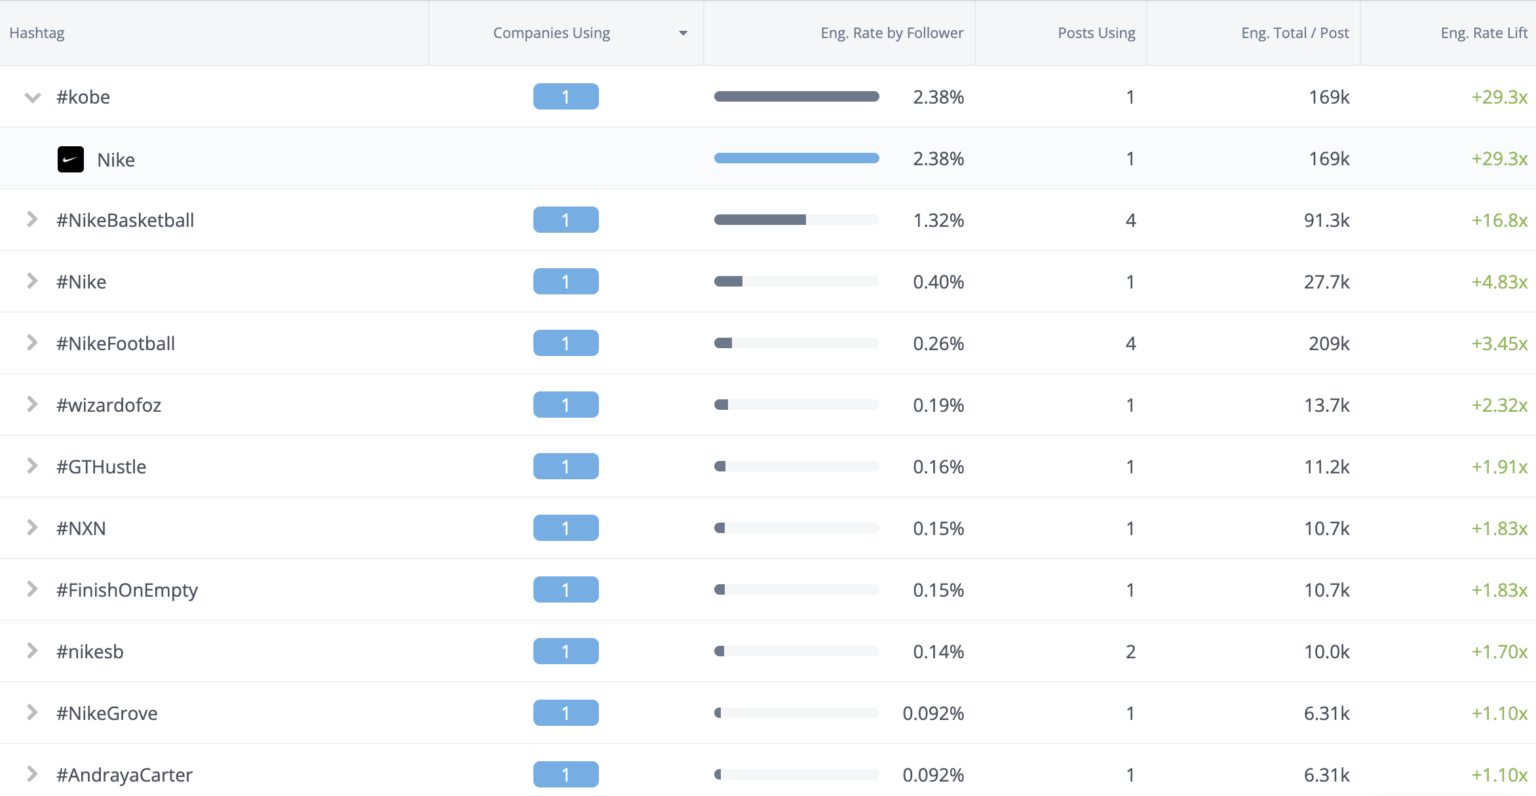Image resolution: width=1536 pixels, height=796 pixels.
Task: Sort by Eng. Rate by Follower column
Action: pos(891,33)
